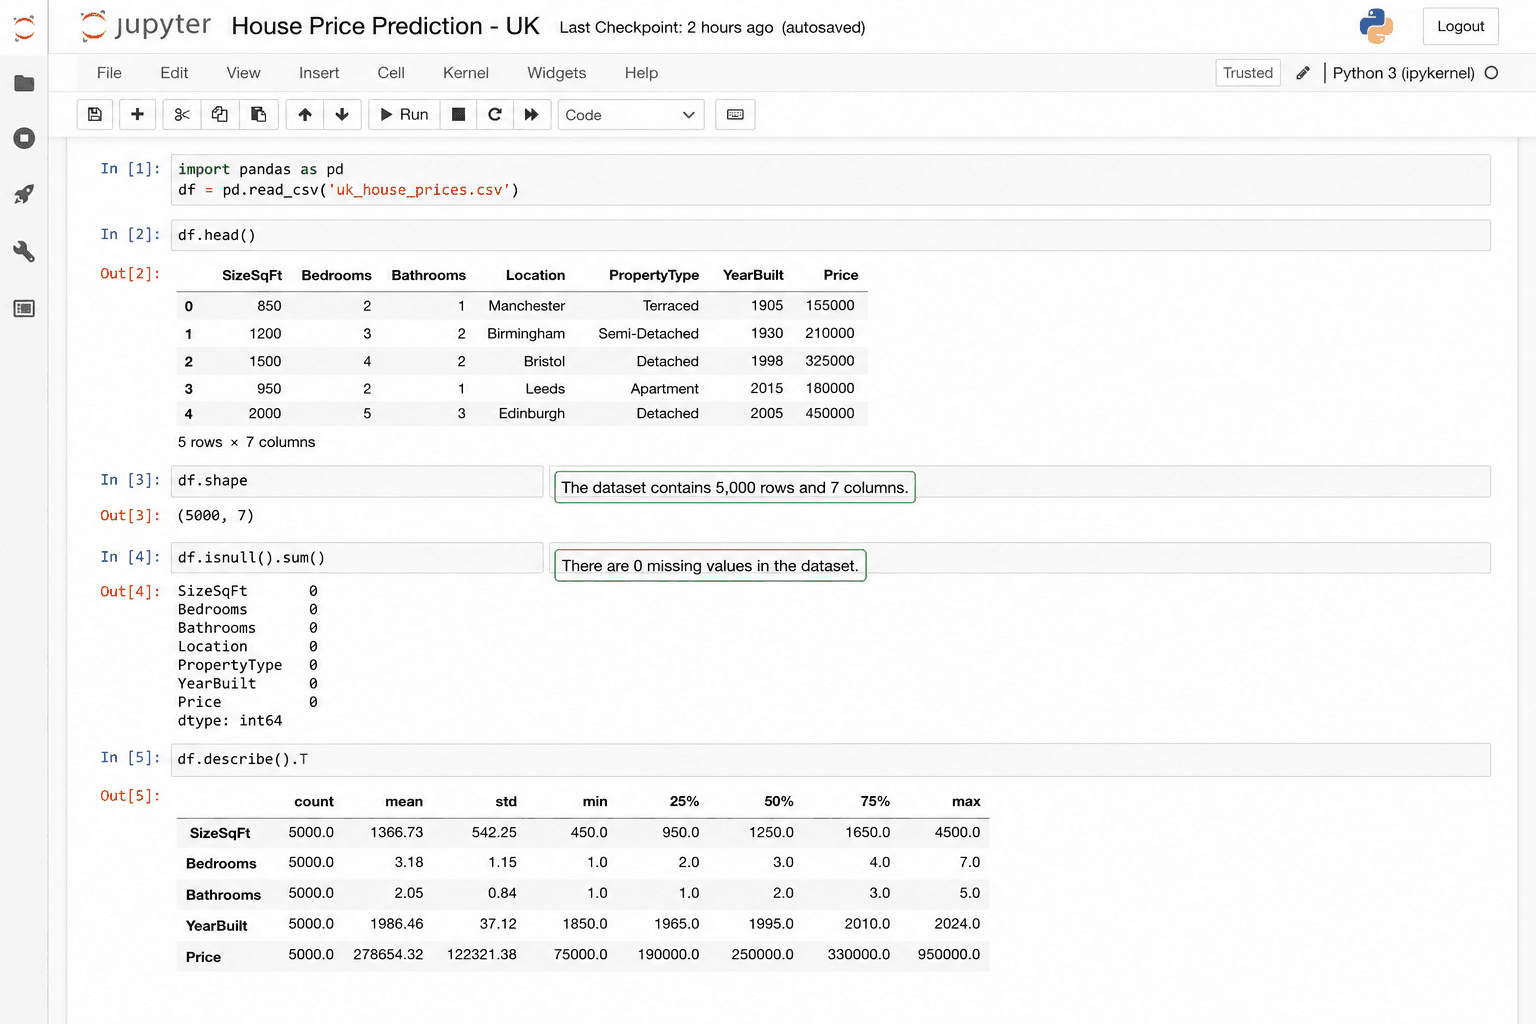1536x1024 pixels.
Task: Select the df.isnull().sum() code cell
Action: click(x=357, y=558)
